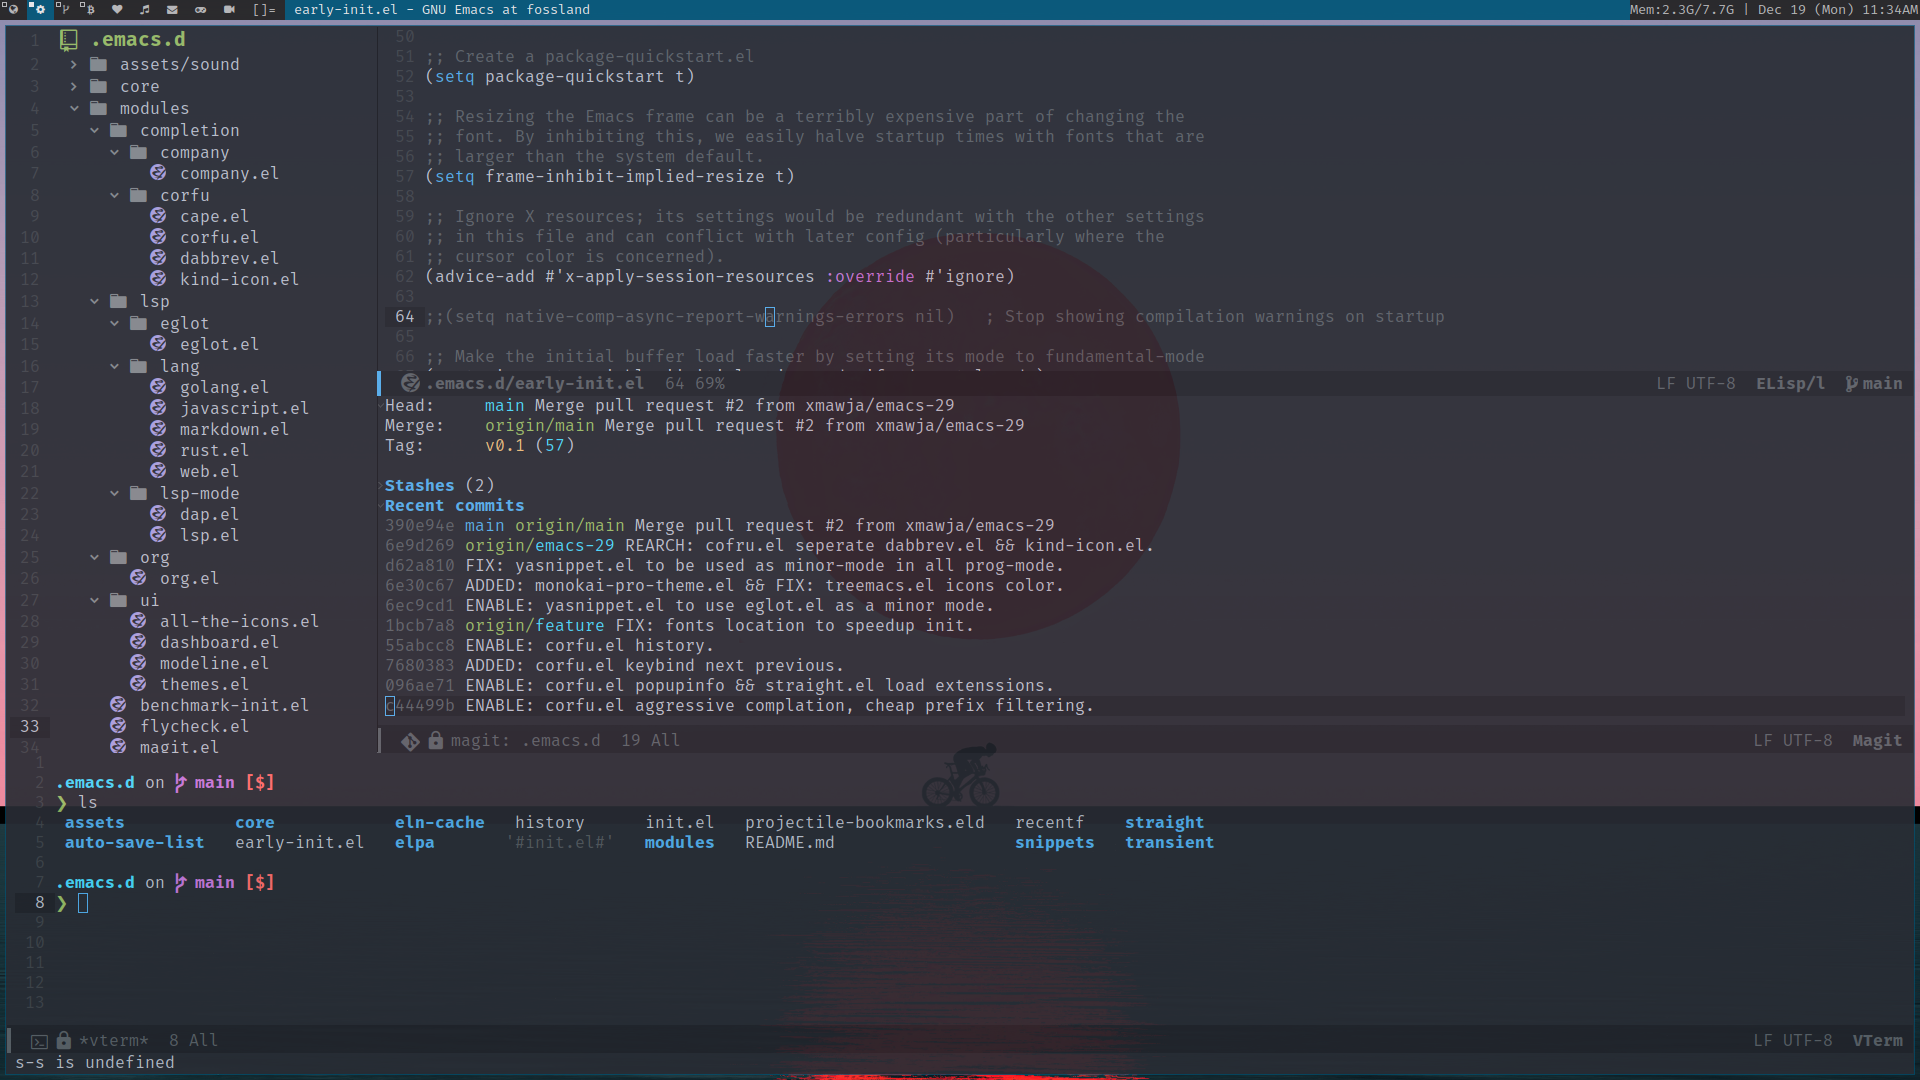Open javascript.el in the tree
The width and height of the screenshot is (1920, 1080).
(x=244, y=408)
